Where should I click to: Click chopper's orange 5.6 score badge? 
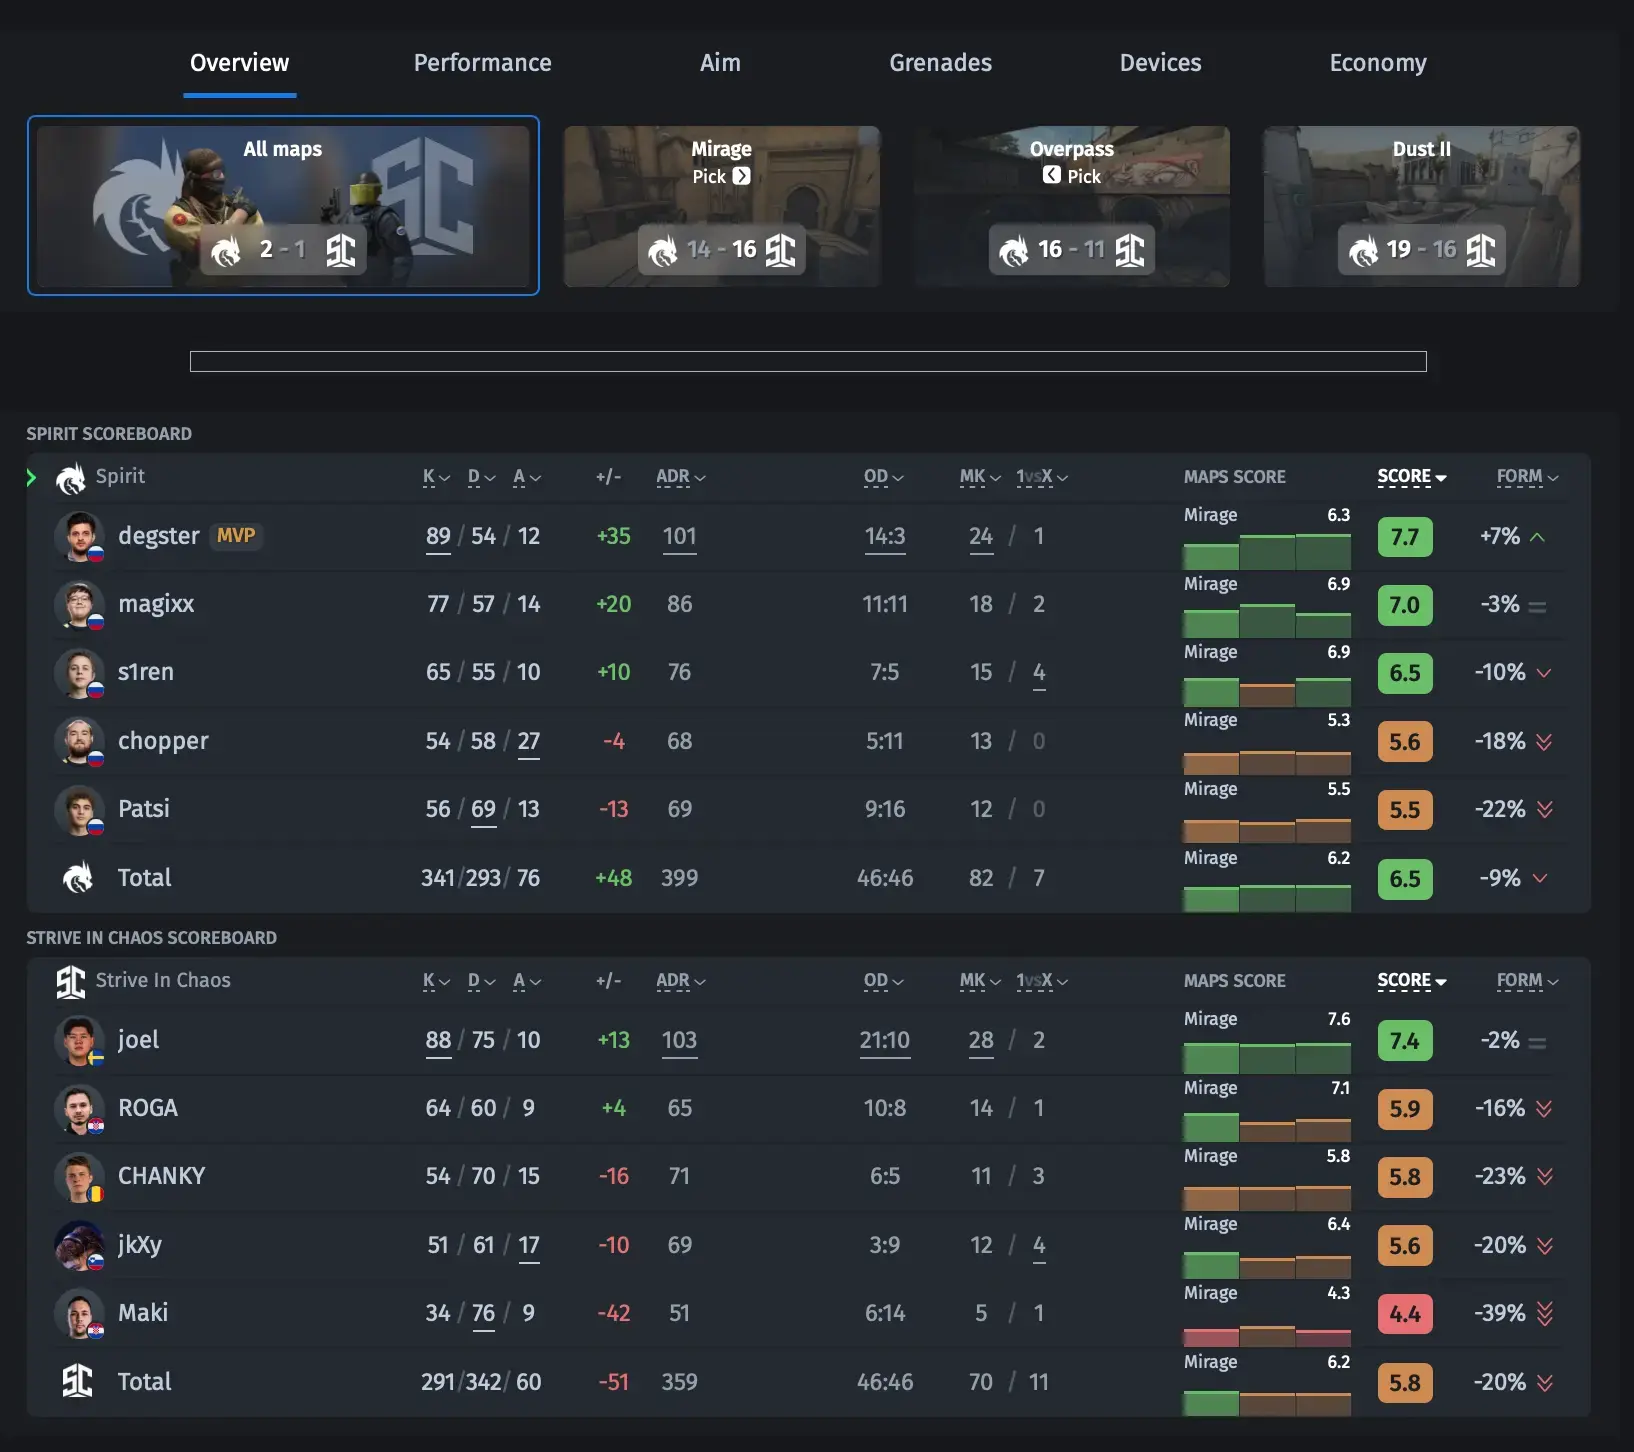(1405, 742)
